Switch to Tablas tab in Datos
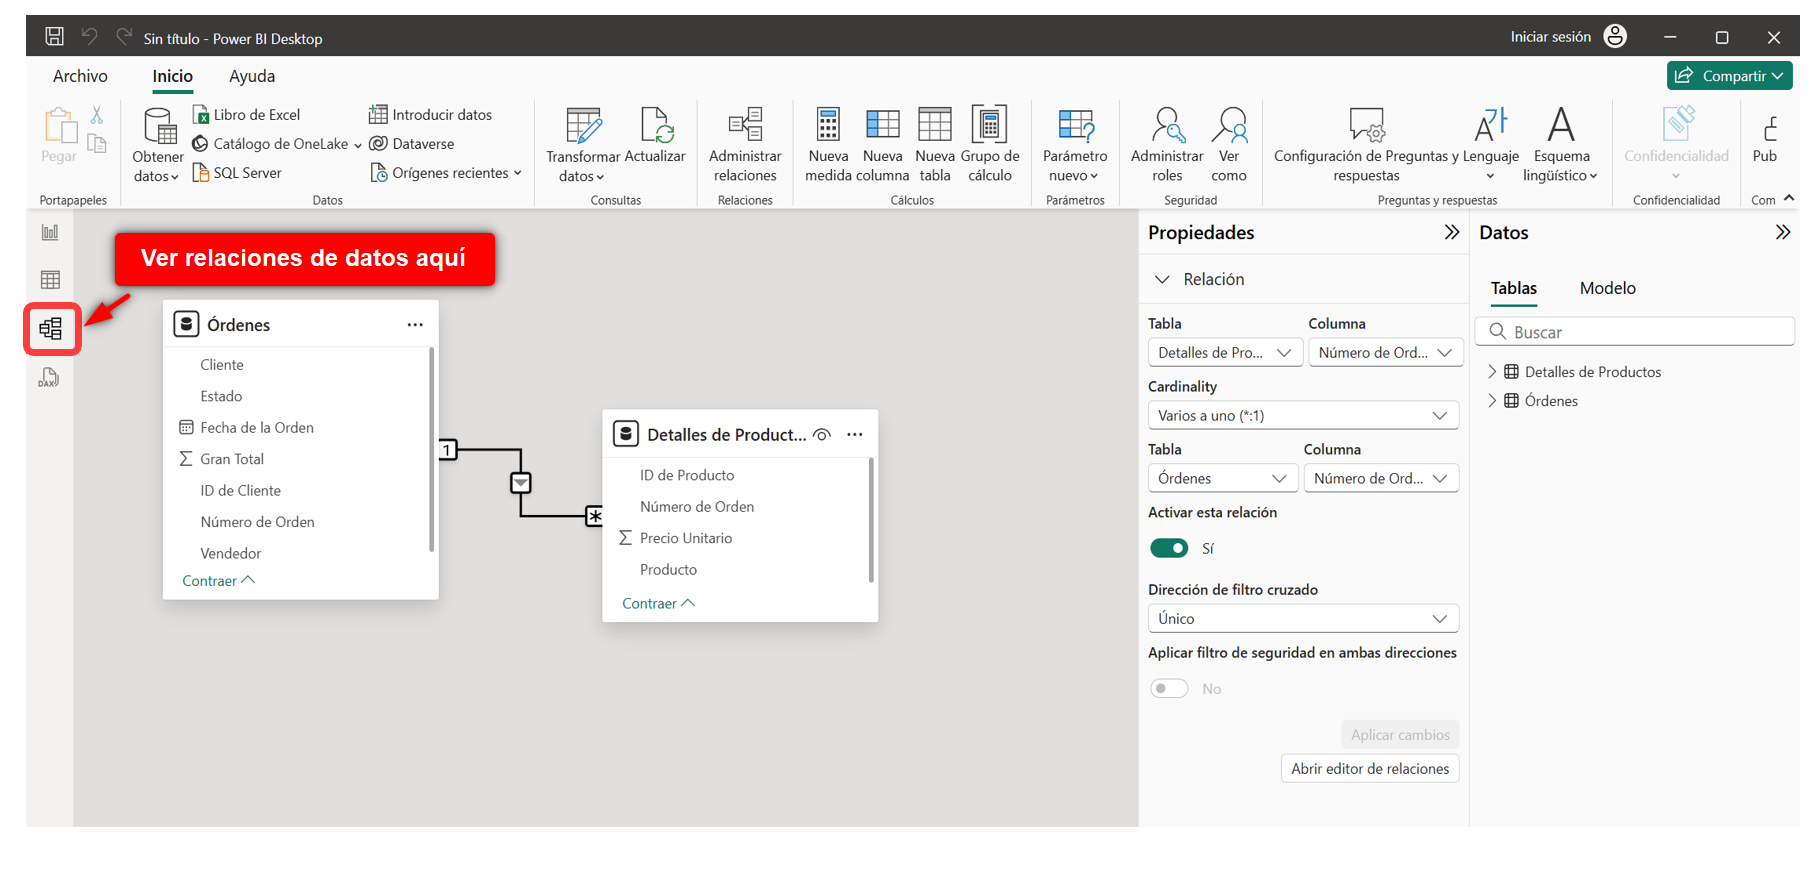This screenshot has width=1814, height=873. [1514, 288]
